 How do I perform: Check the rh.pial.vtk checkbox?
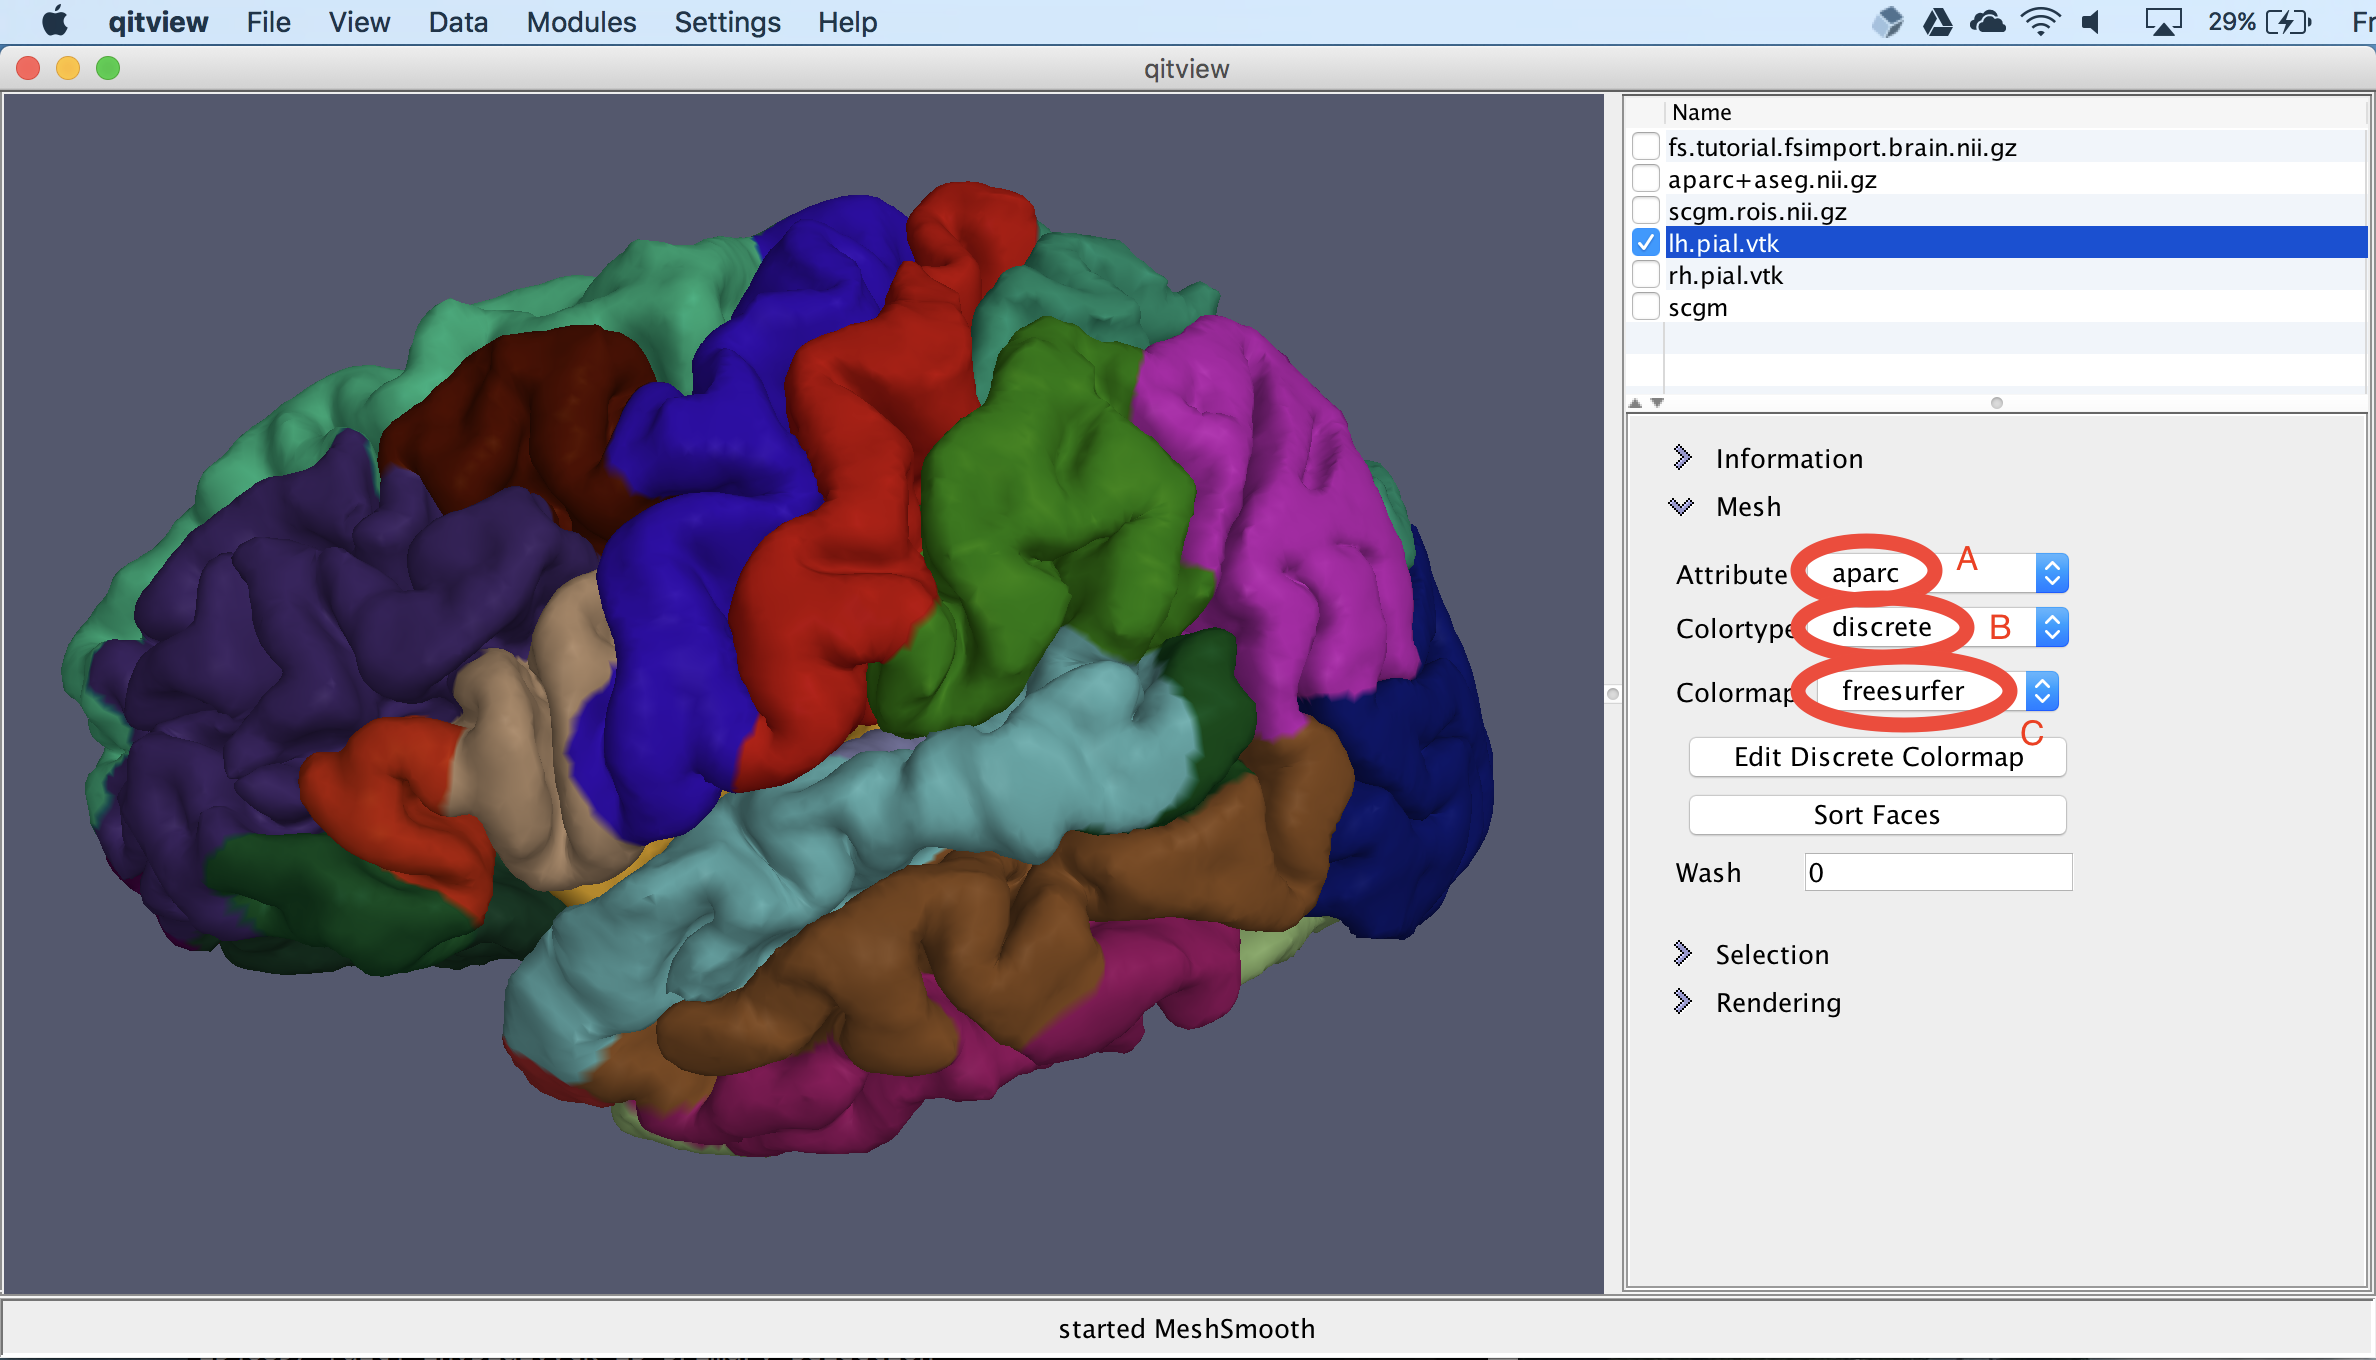pyautogui.click(x=1645, y=275)
